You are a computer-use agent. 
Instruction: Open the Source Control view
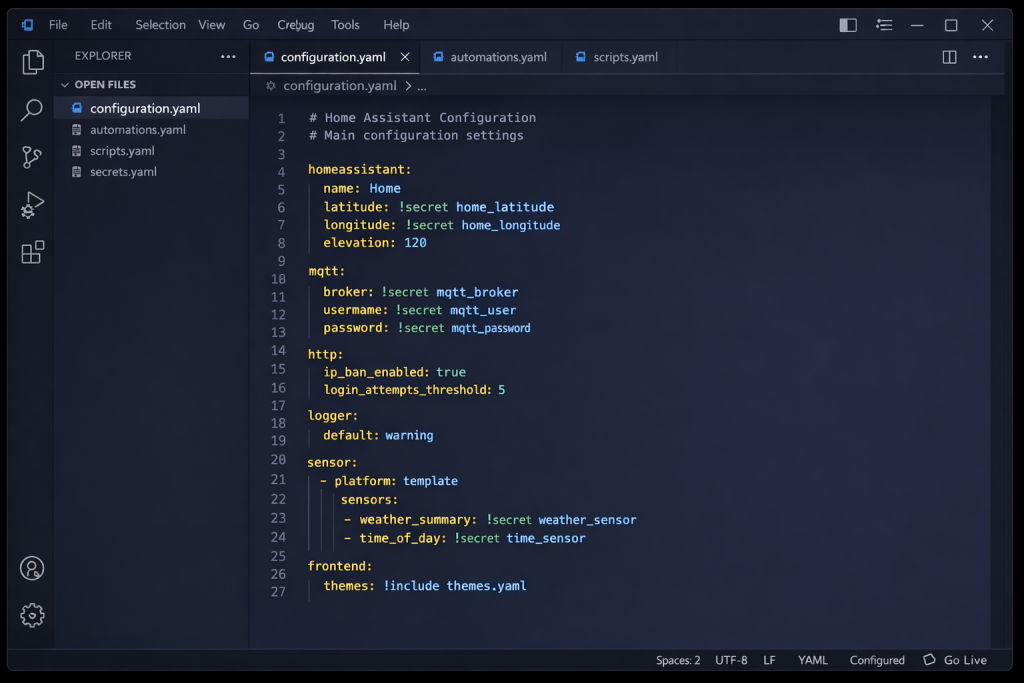click(31, 157)
